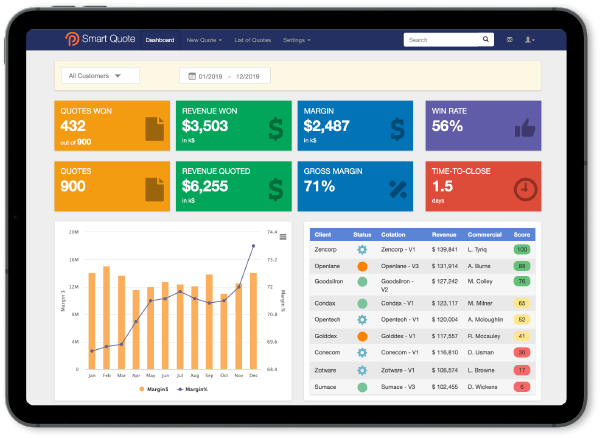
Task: Expand the Settings menu
Action: (297, 40)
